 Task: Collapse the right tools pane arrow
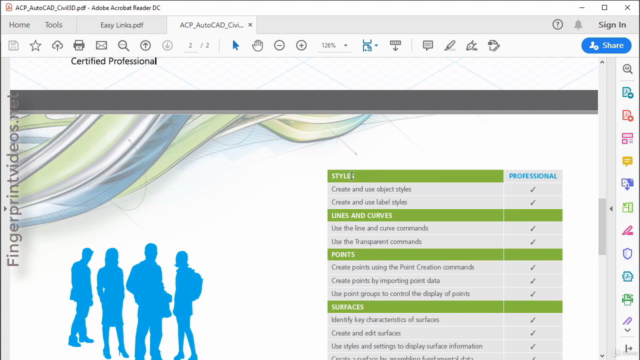tap(611, 209)
